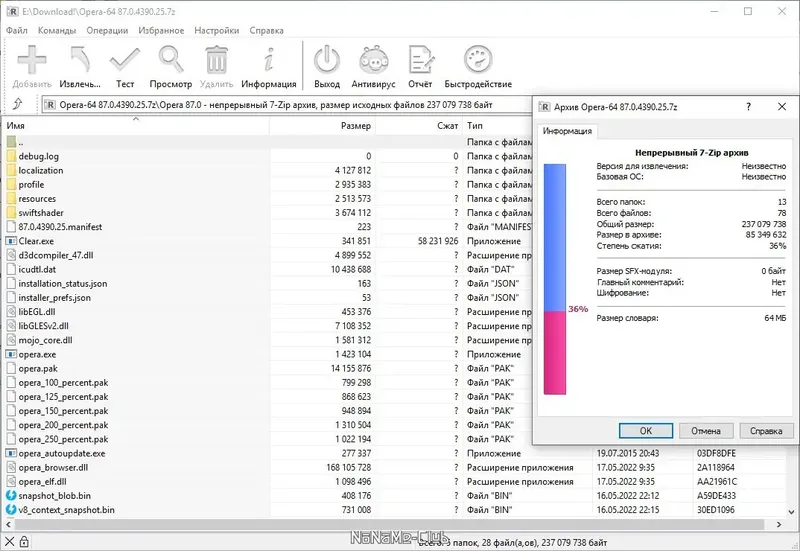
Task: Select the icudtl.dat file icon
Action: click(11, 269)
